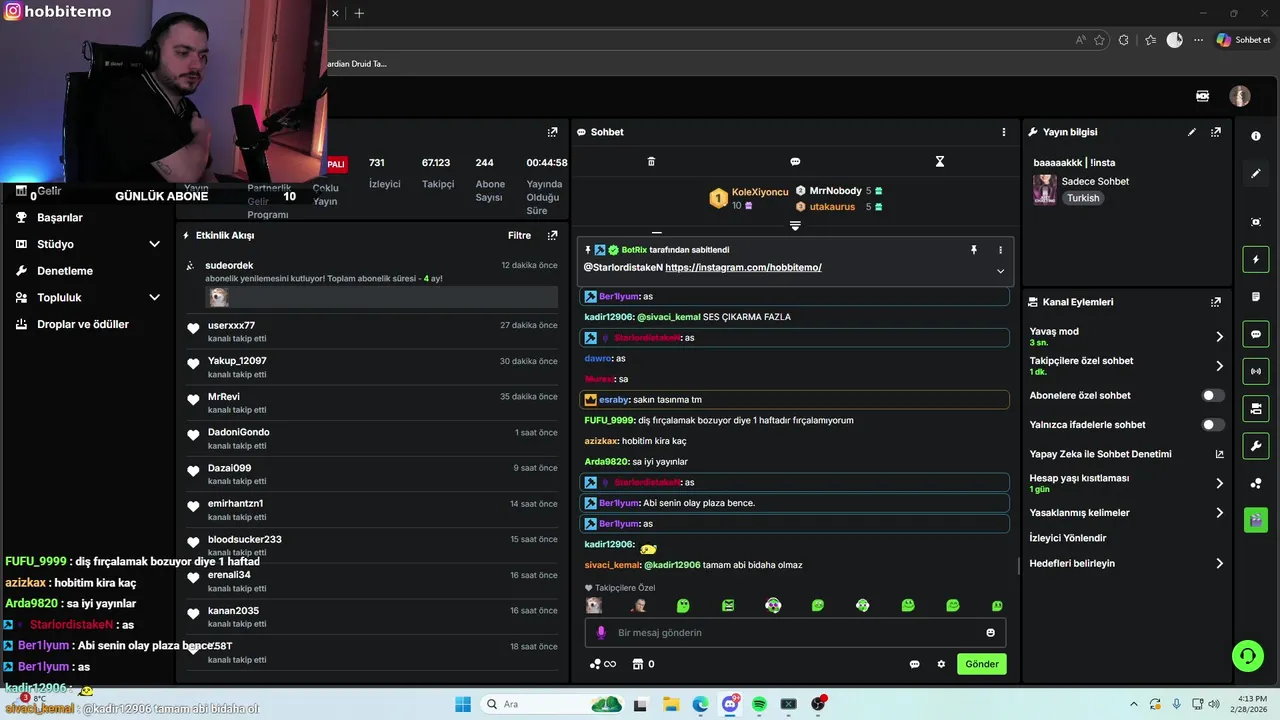Screen dimensions: 1280x720
Task: Expand Takipçilere özel sohbet arrow
Action: coord(1219,366)
